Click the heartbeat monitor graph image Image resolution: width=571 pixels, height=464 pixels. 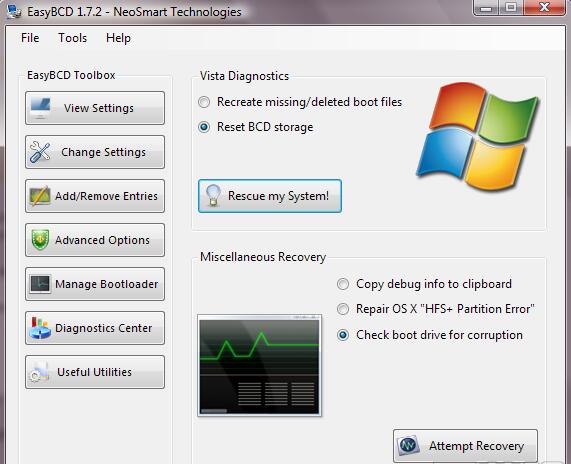[259, 365]
